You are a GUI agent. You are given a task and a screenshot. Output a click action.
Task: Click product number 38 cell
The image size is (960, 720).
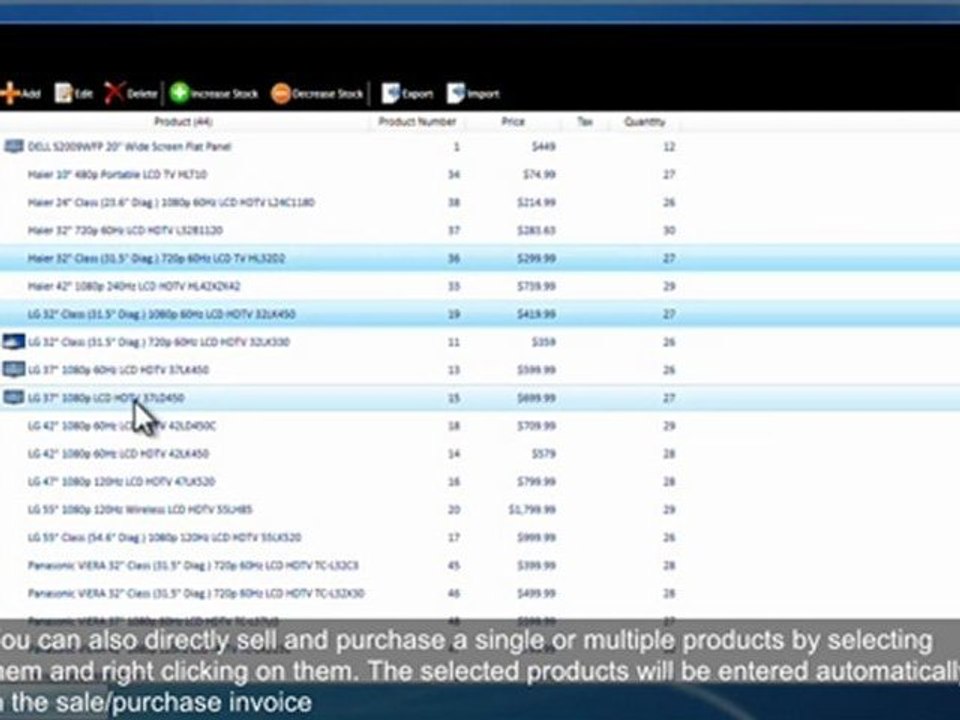pos(454,203)
